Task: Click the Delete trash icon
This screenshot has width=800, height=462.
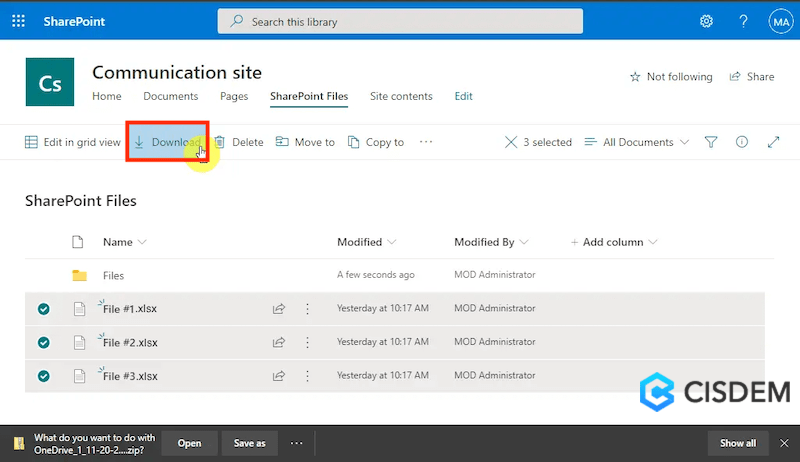Action: 220,142
